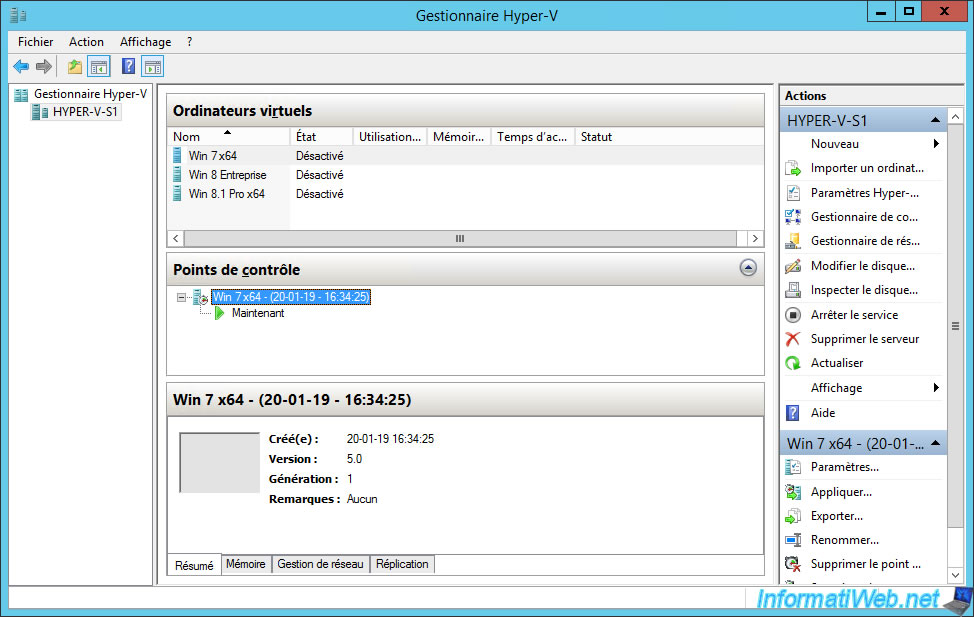Switch to the Réplication tab

[x=402, y=564]
